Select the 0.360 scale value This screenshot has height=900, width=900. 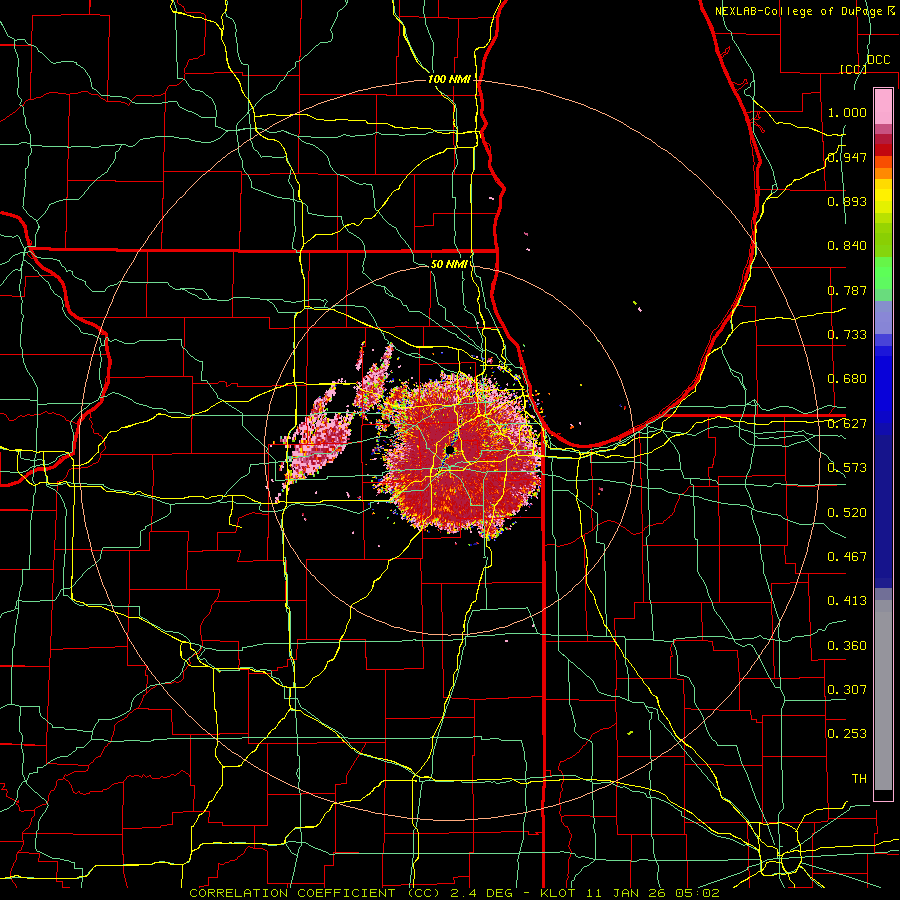point(847,646)
